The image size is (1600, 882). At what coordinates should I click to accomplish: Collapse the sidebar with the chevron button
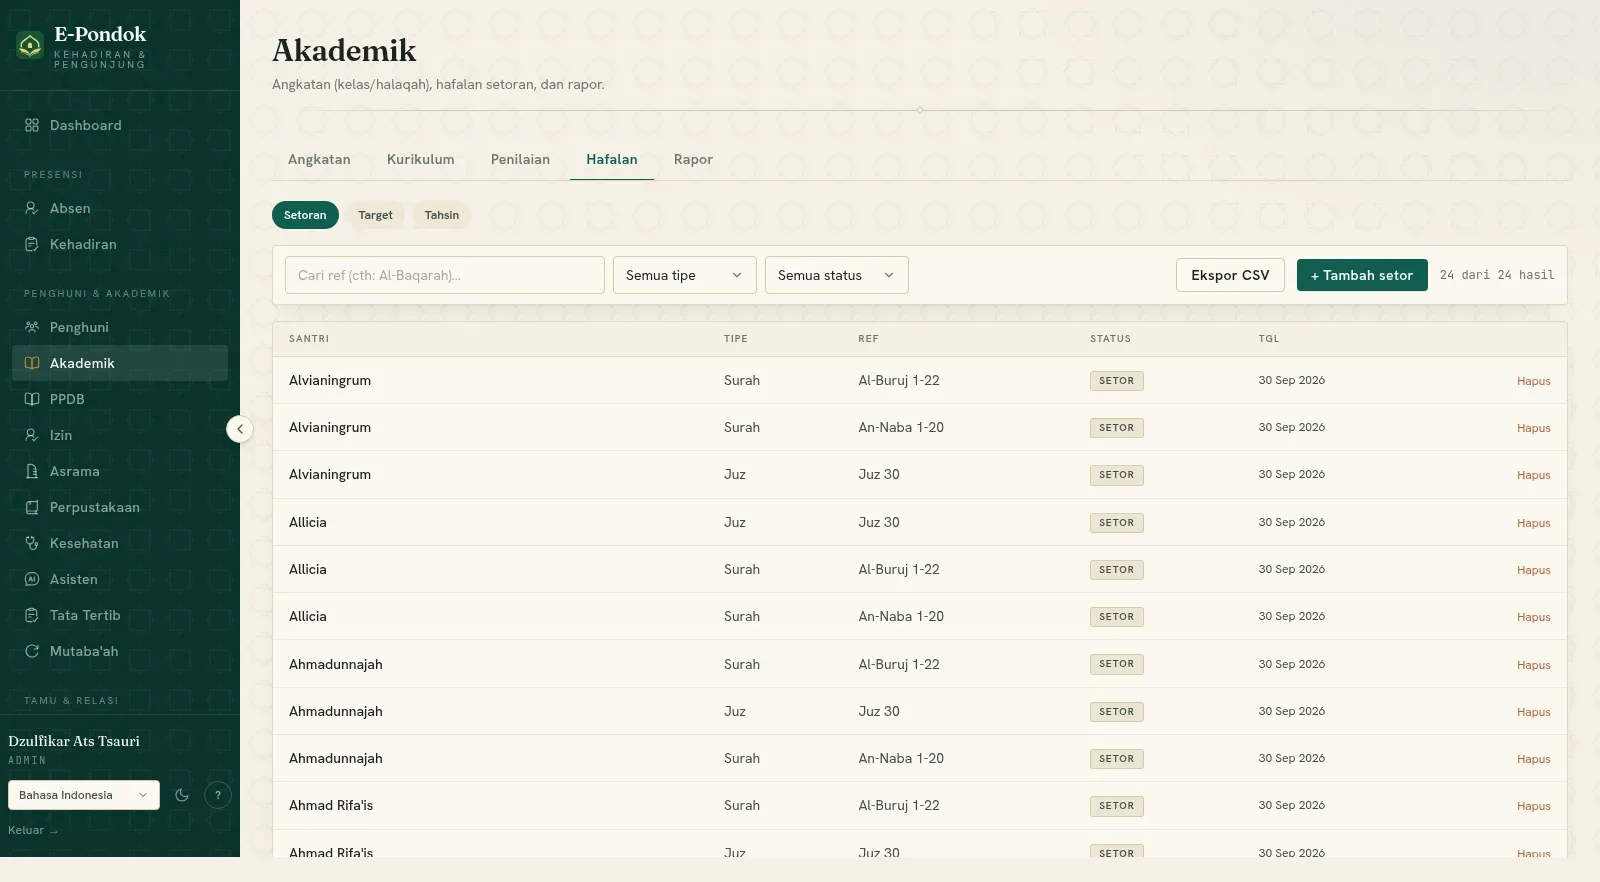240,429
